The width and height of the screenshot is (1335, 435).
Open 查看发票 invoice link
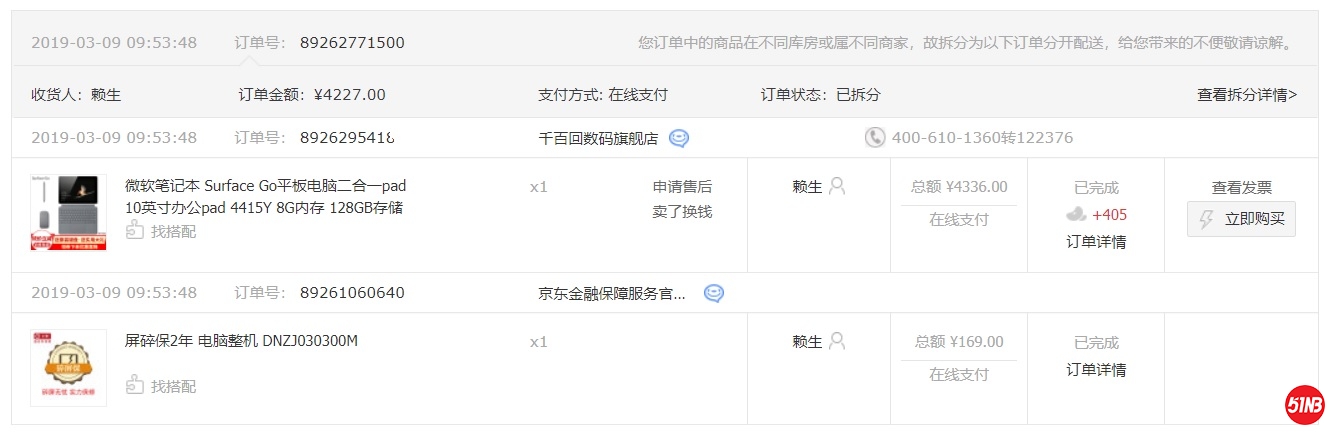point(1241,187)
